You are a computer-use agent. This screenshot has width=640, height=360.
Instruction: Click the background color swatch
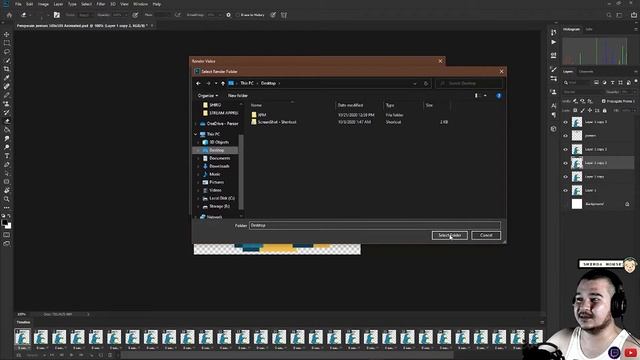(x=9, y=226)
